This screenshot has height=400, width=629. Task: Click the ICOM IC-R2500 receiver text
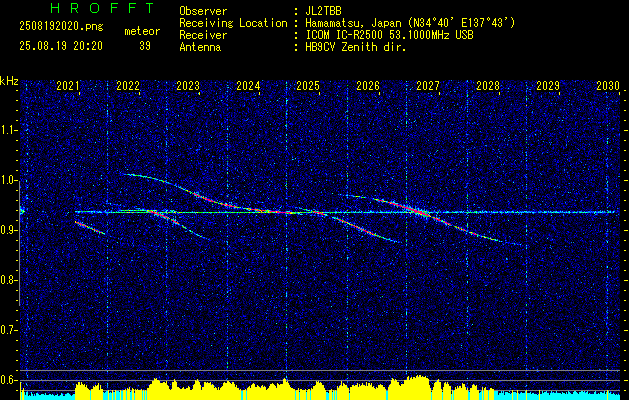pyautogui.click(x=389, y=35)
